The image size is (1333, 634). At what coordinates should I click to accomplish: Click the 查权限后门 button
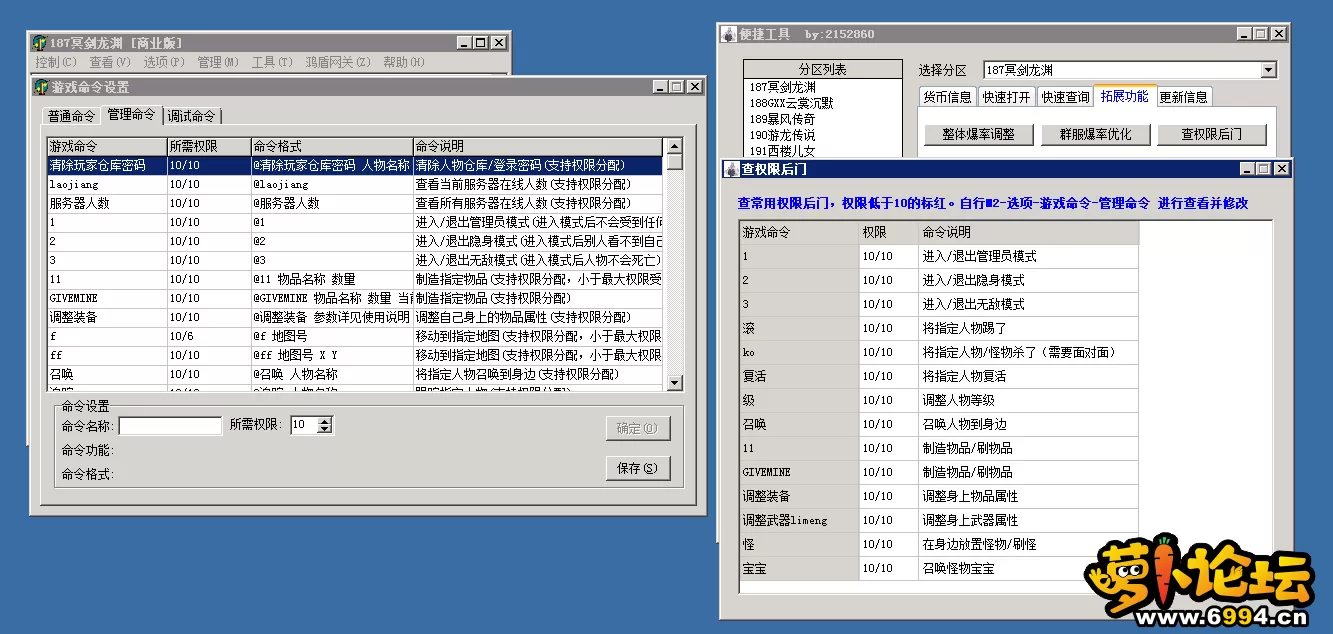tap(1211, 134)
